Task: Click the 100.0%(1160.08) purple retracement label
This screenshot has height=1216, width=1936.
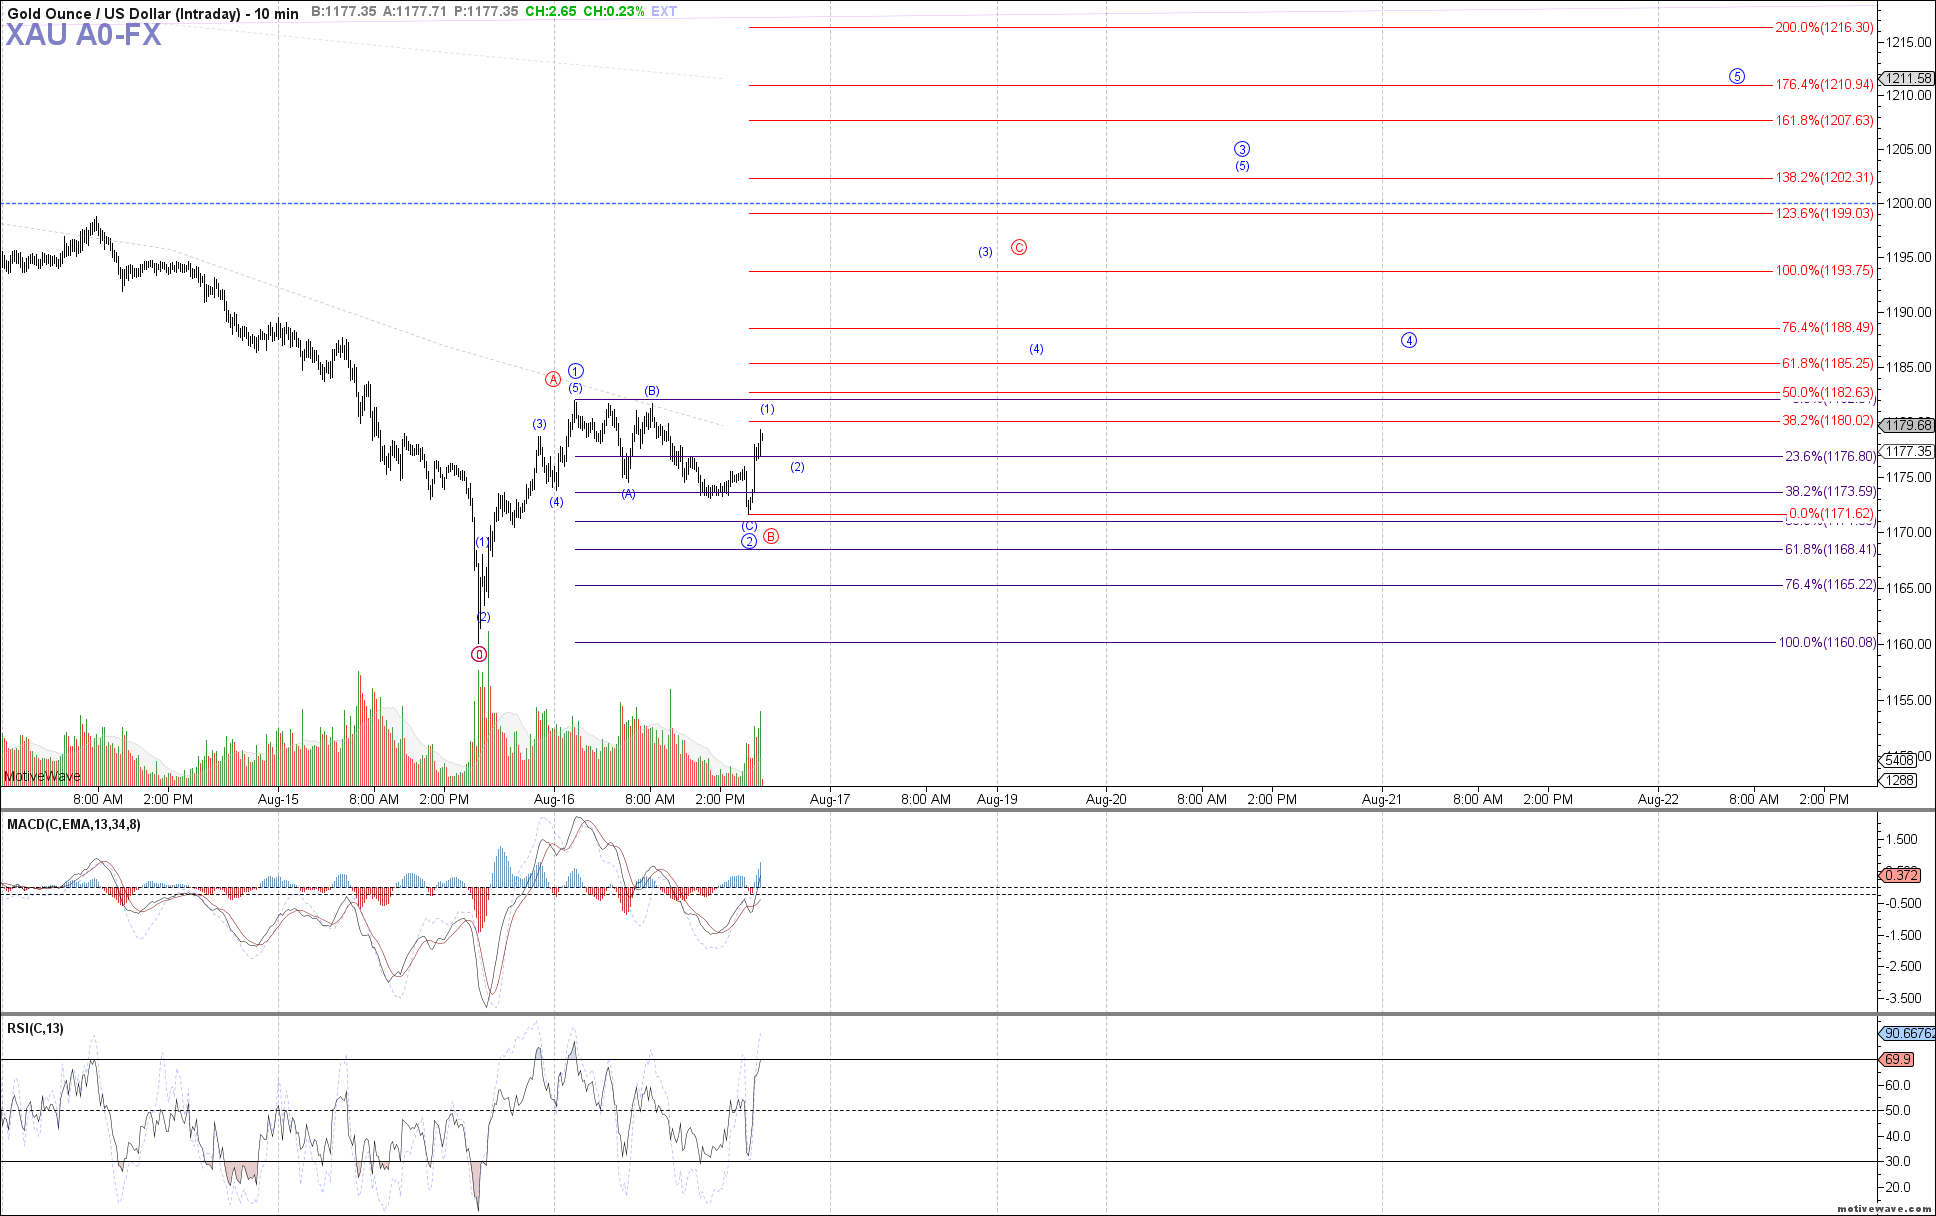Action: 1826,642
